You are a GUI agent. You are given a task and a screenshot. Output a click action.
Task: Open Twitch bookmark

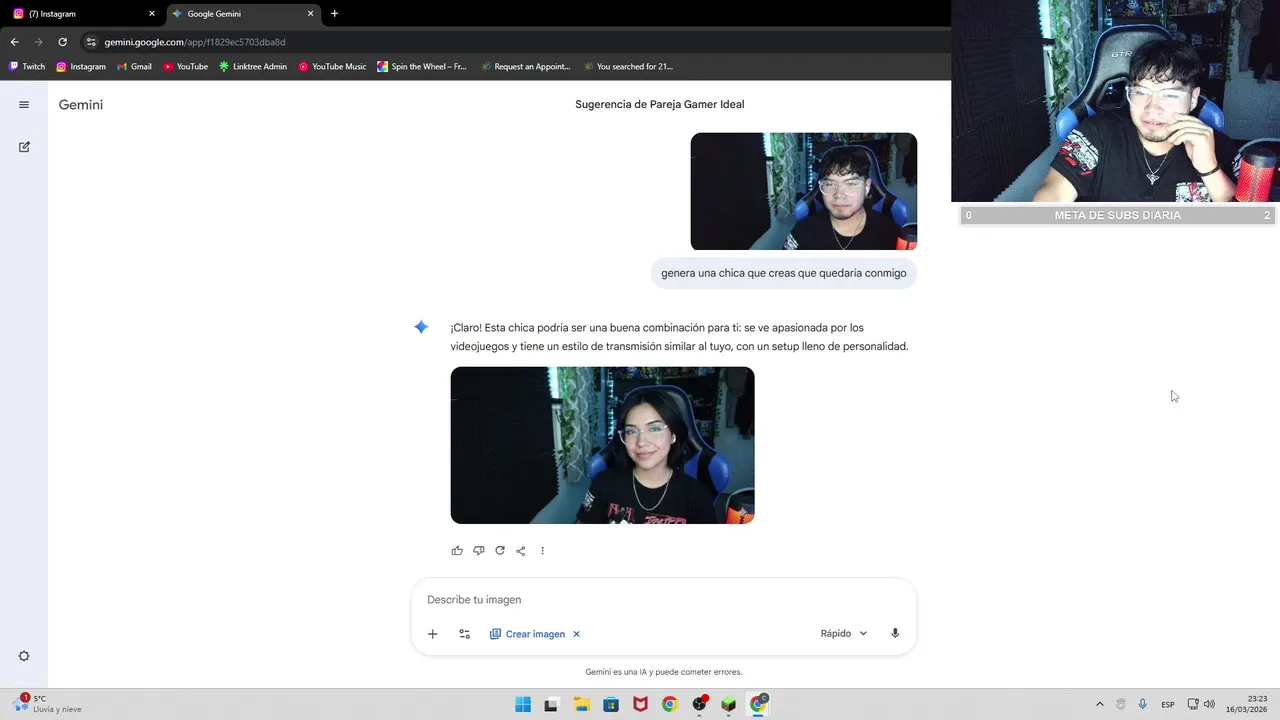(27, 67)
